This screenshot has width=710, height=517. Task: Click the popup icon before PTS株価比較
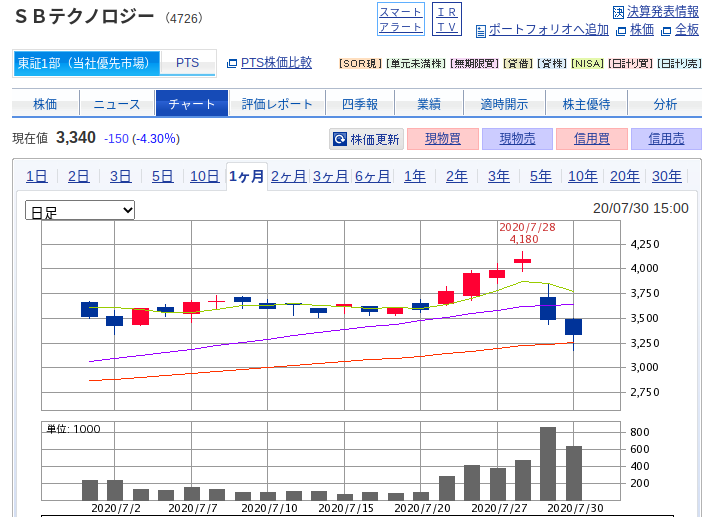pyautogui.click(x=231, y=63)
